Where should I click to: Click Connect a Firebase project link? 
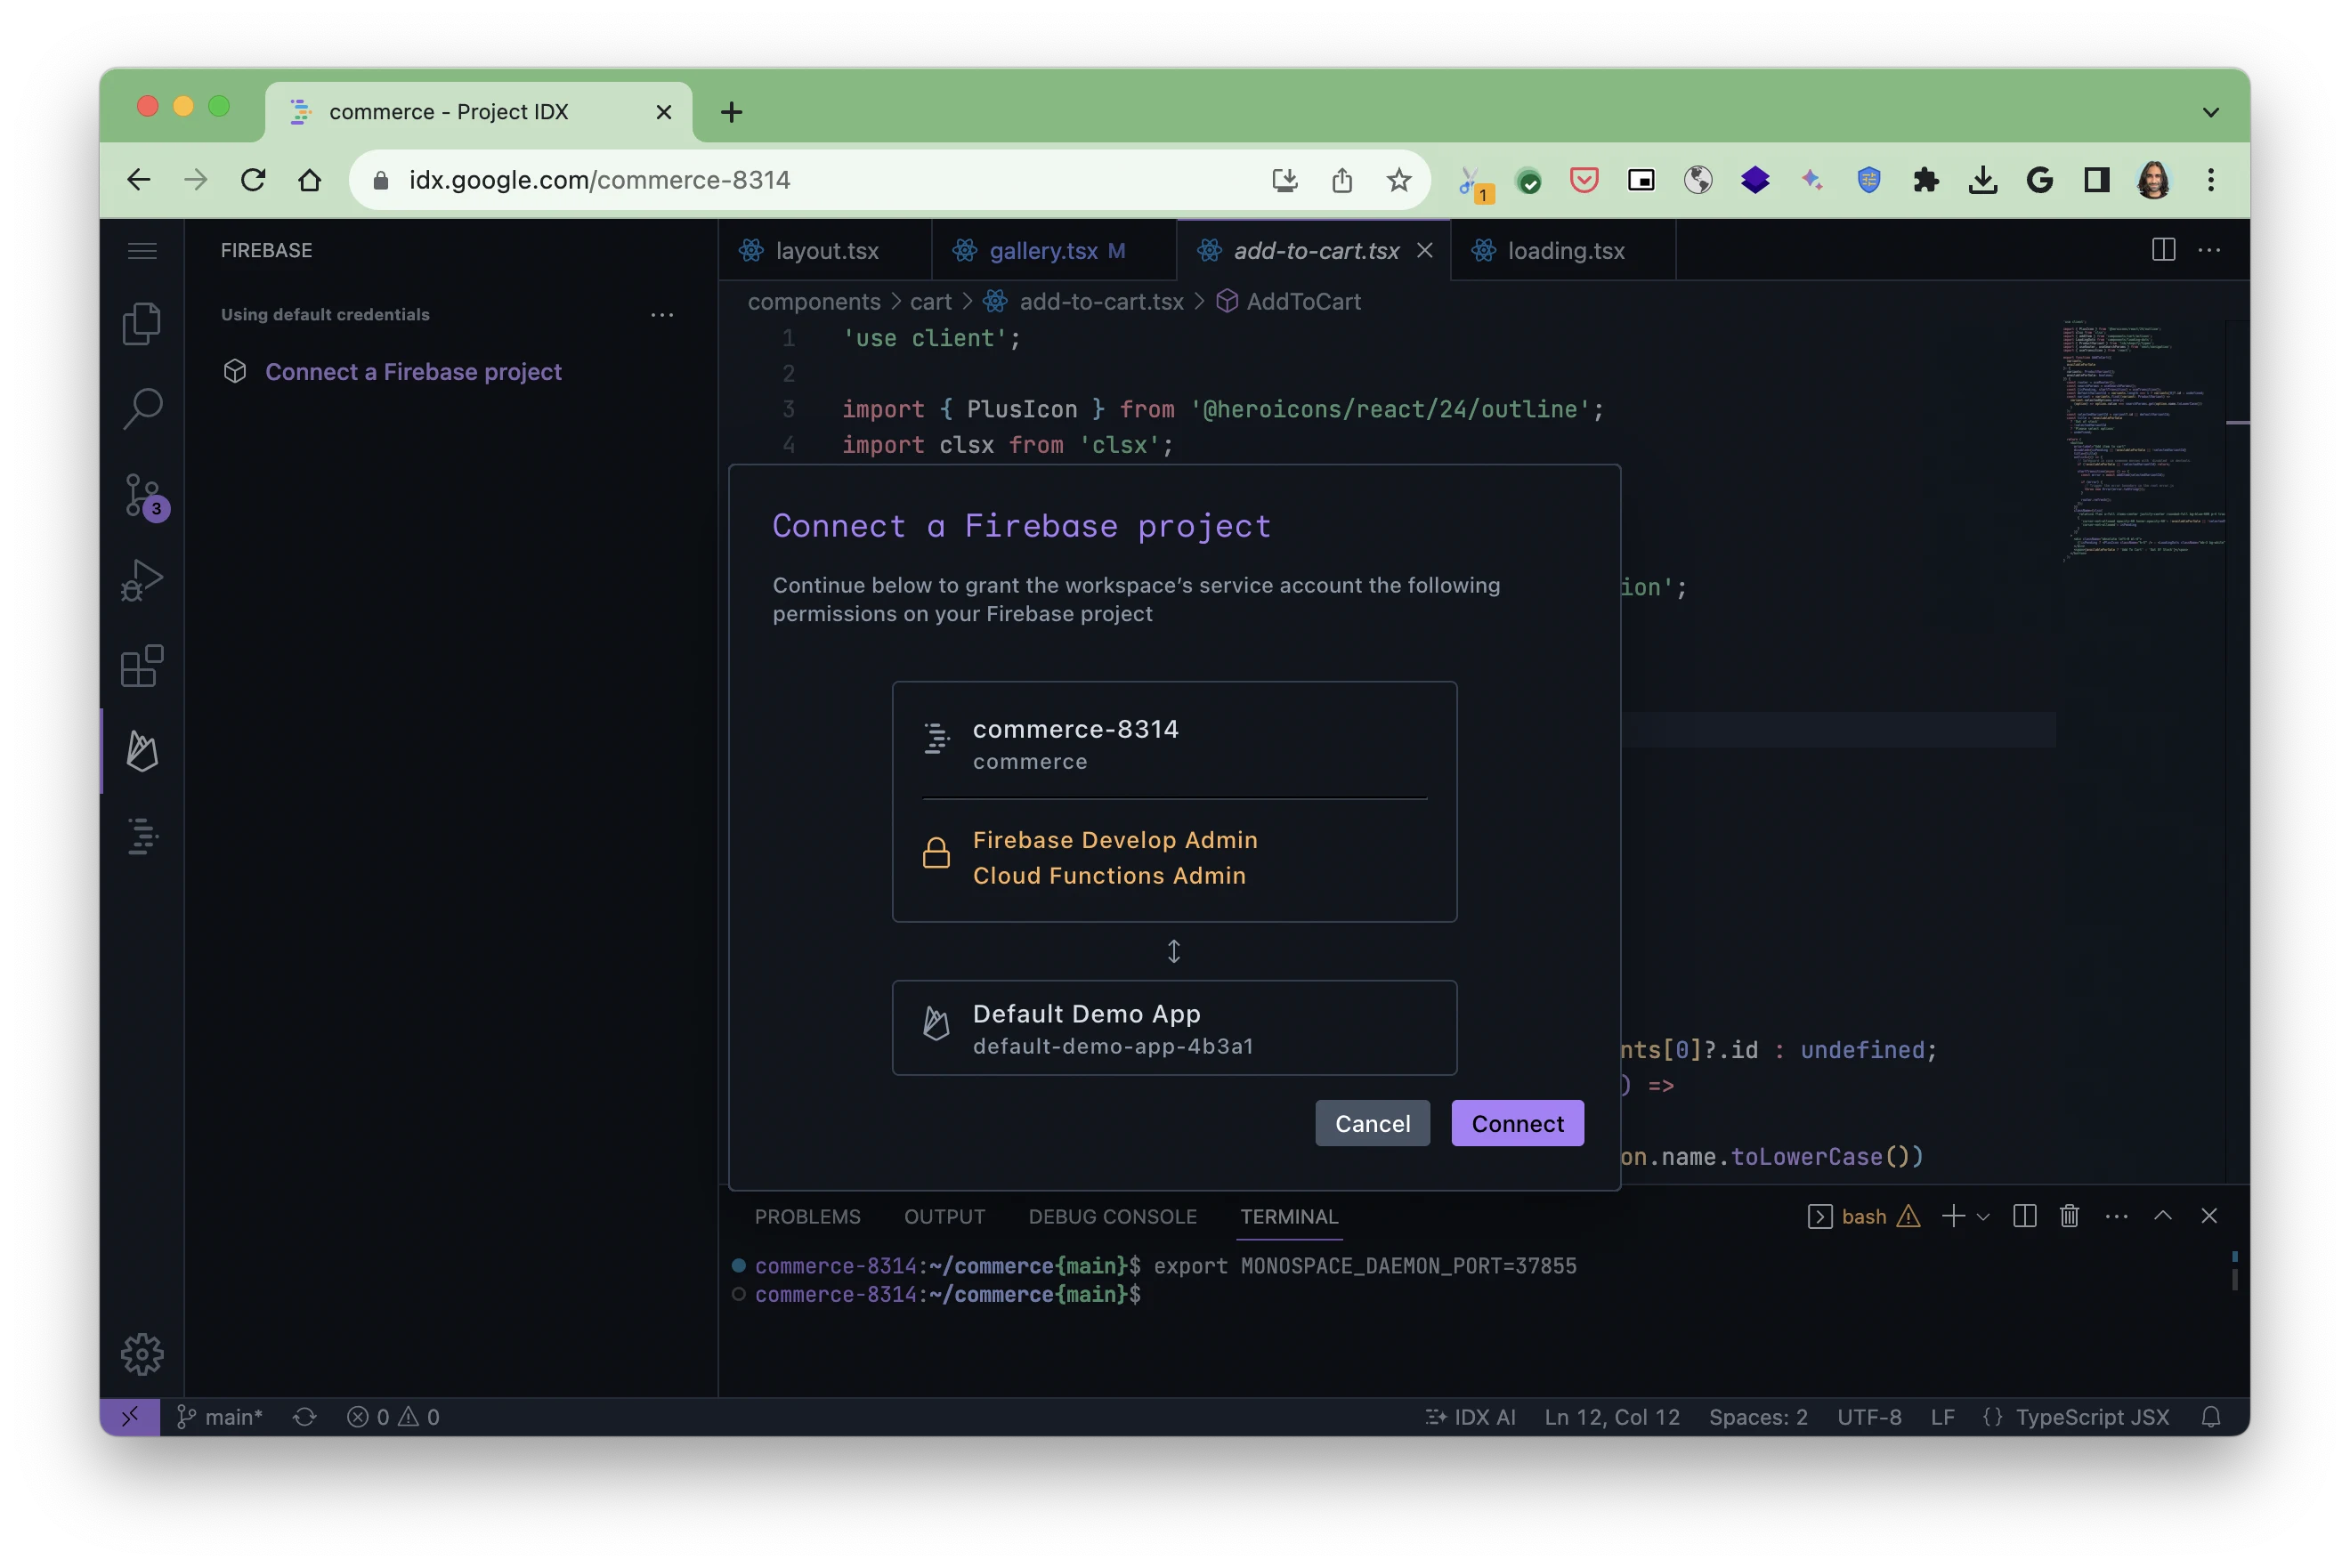tap(412, 372)
